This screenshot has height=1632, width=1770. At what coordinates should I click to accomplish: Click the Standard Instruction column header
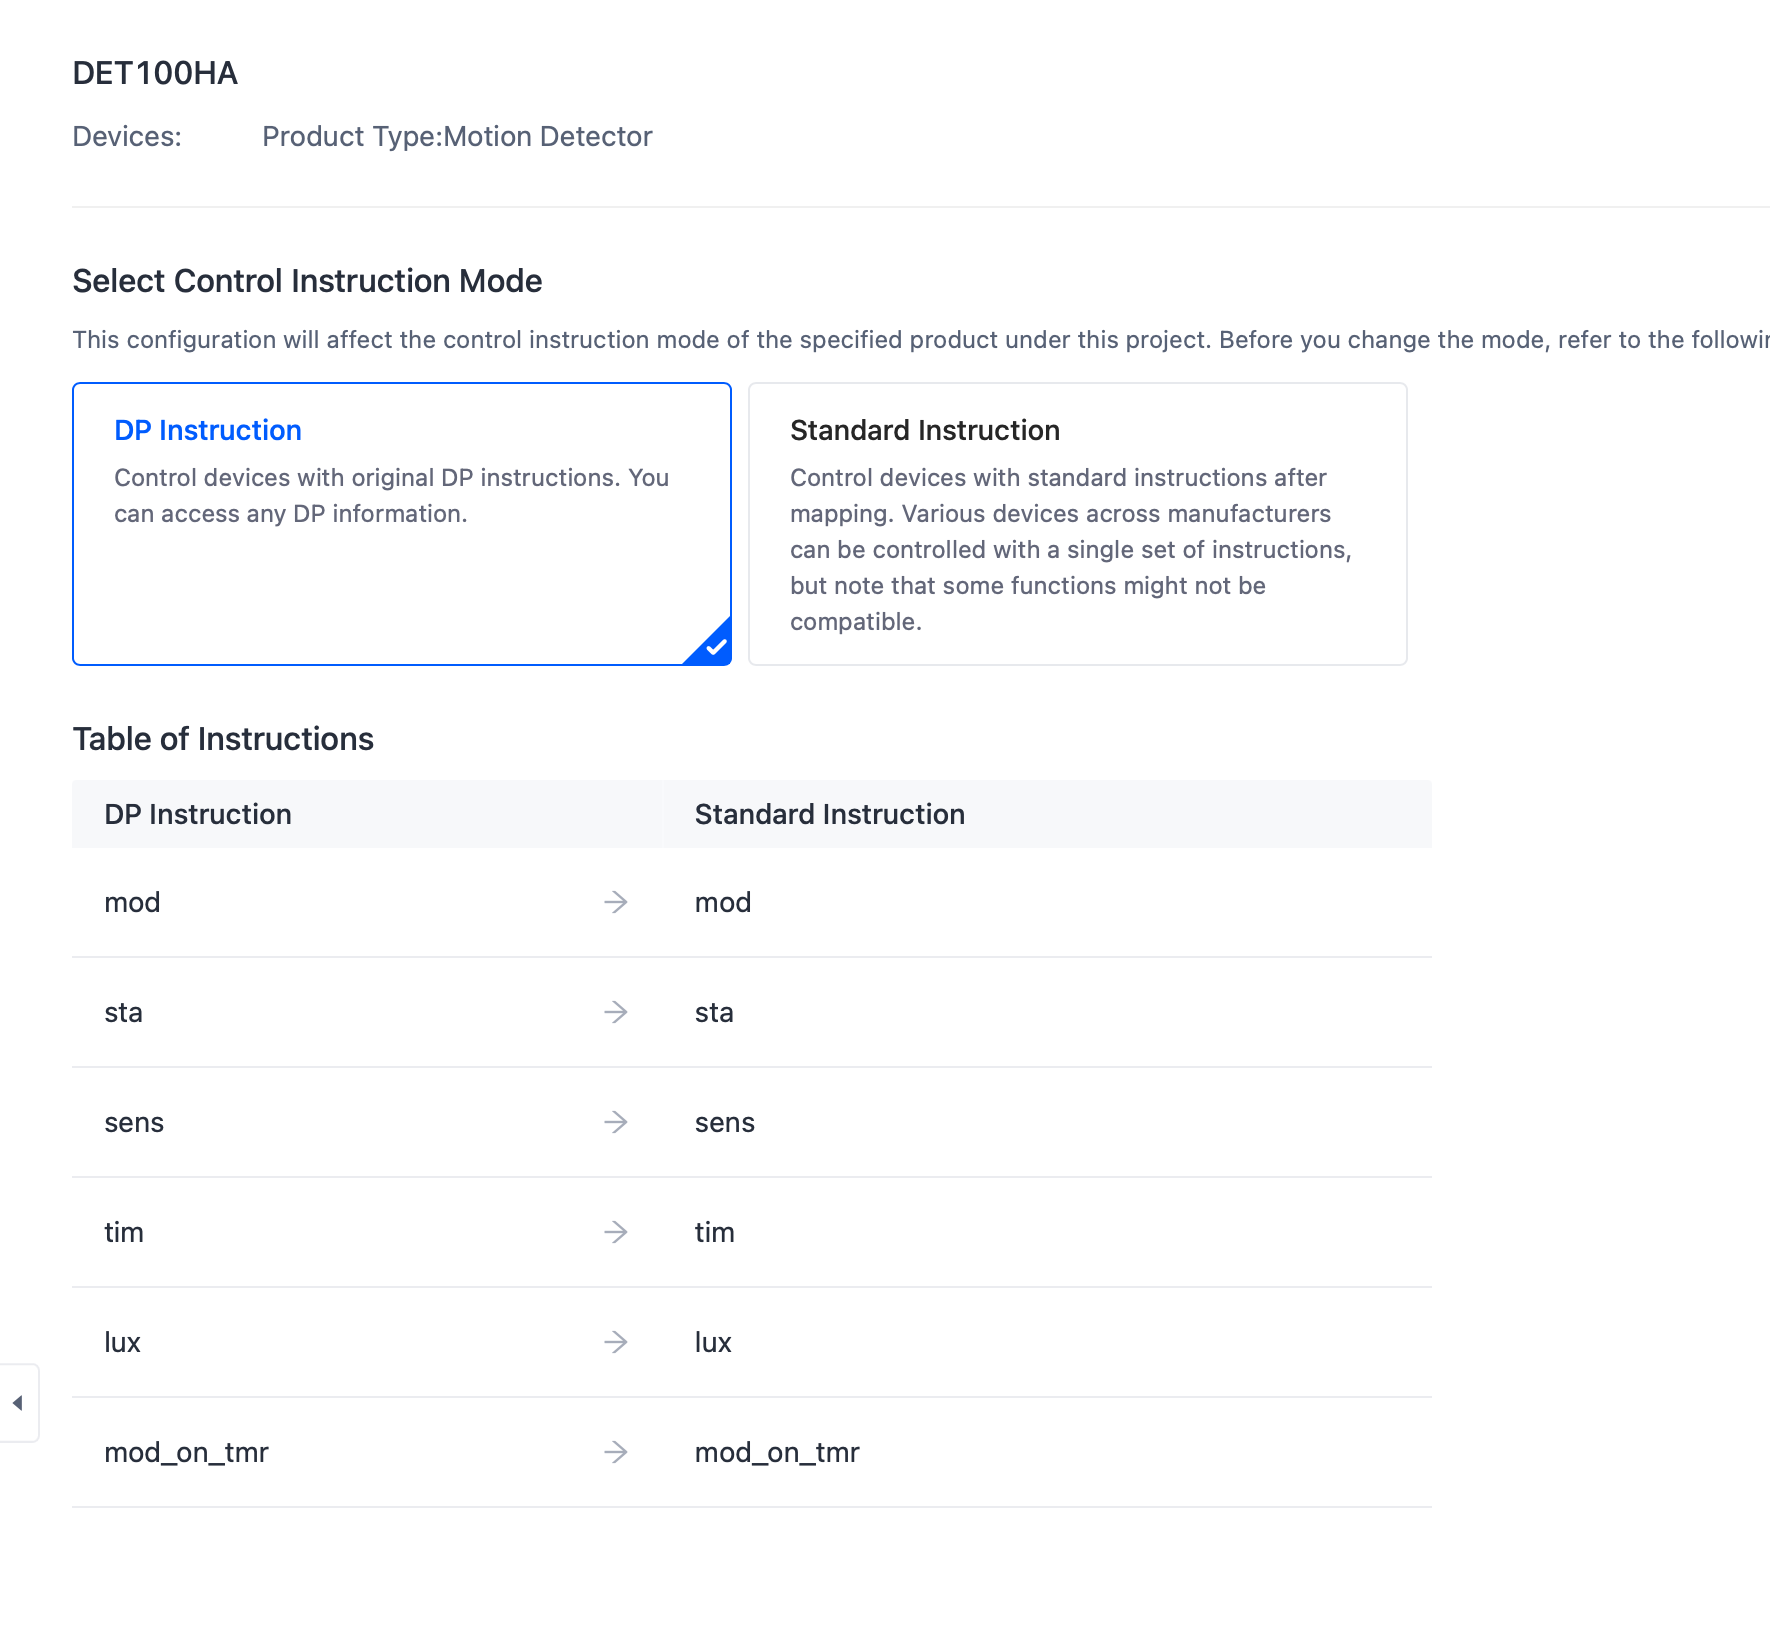(1047, 814)
